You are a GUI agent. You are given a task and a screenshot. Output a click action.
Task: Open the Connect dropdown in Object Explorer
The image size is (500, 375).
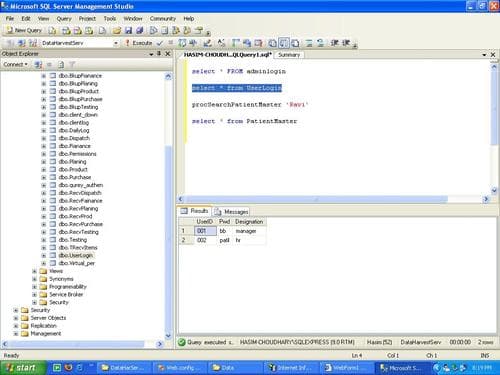[15, 64]
